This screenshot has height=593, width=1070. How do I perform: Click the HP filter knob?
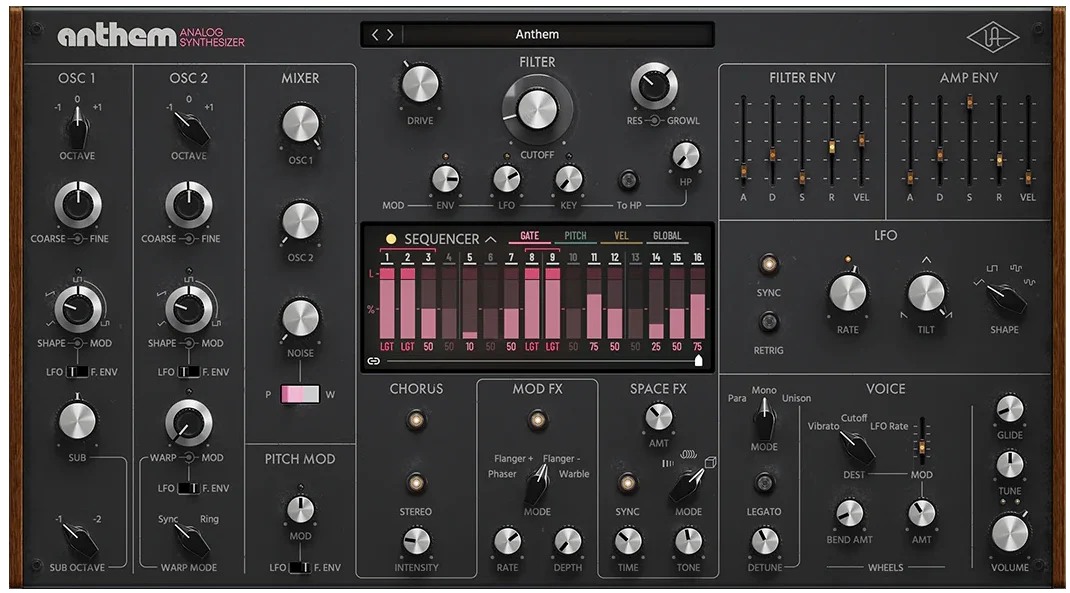tap(685, 156)
